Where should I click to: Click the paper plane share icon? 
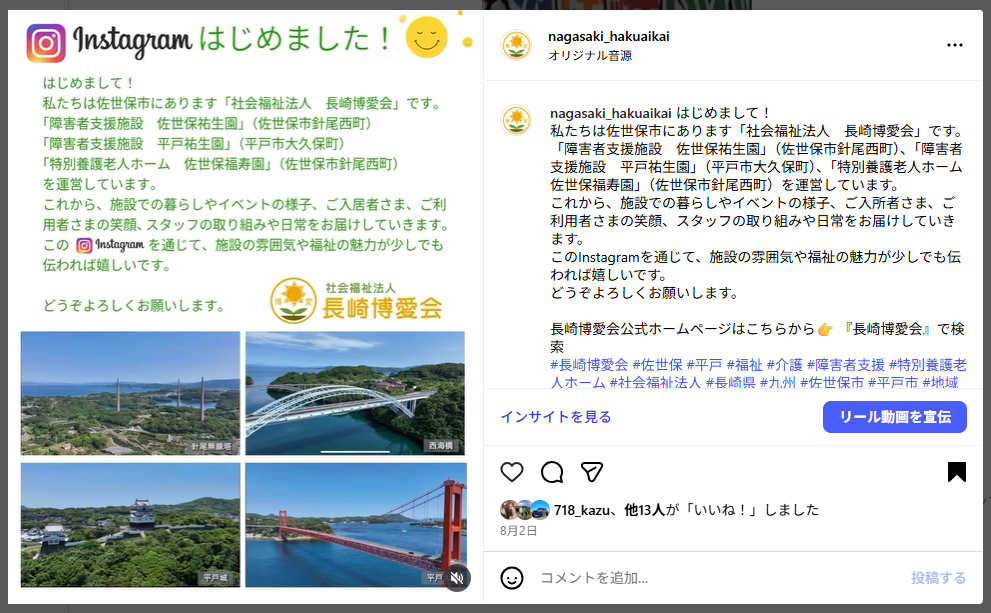click(592, 472)
